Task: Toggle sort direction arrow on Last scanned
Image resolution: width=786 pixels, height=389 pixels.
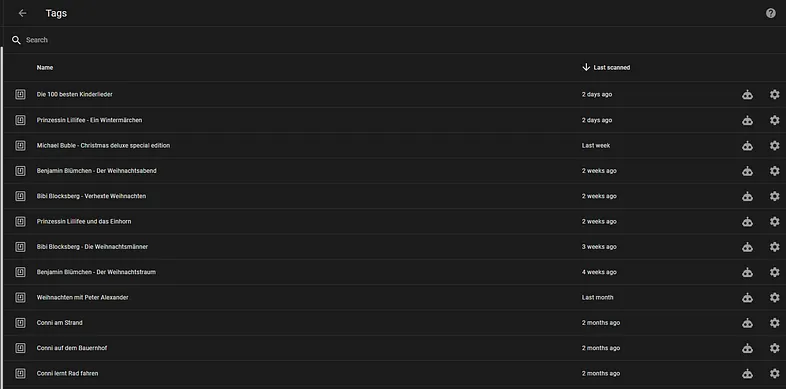Action: 586,67
